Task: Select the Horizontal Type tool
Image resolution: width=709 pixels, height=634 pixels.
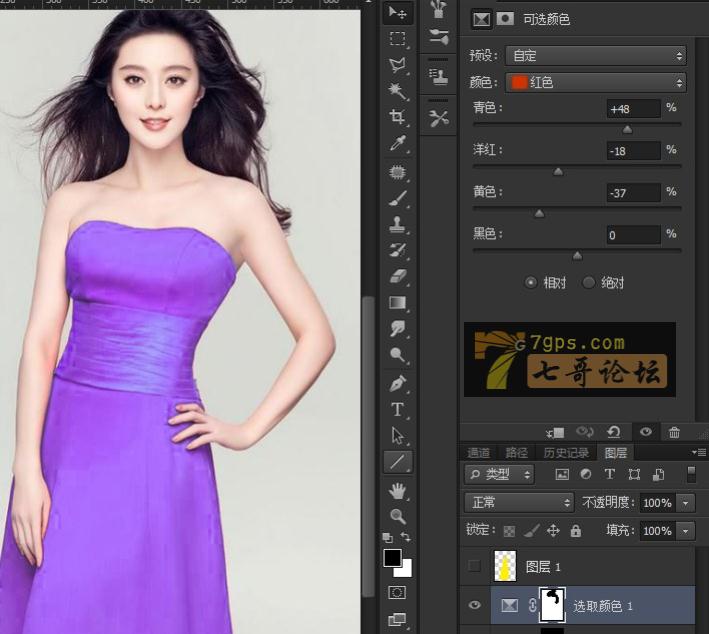Action: point(397,410)
